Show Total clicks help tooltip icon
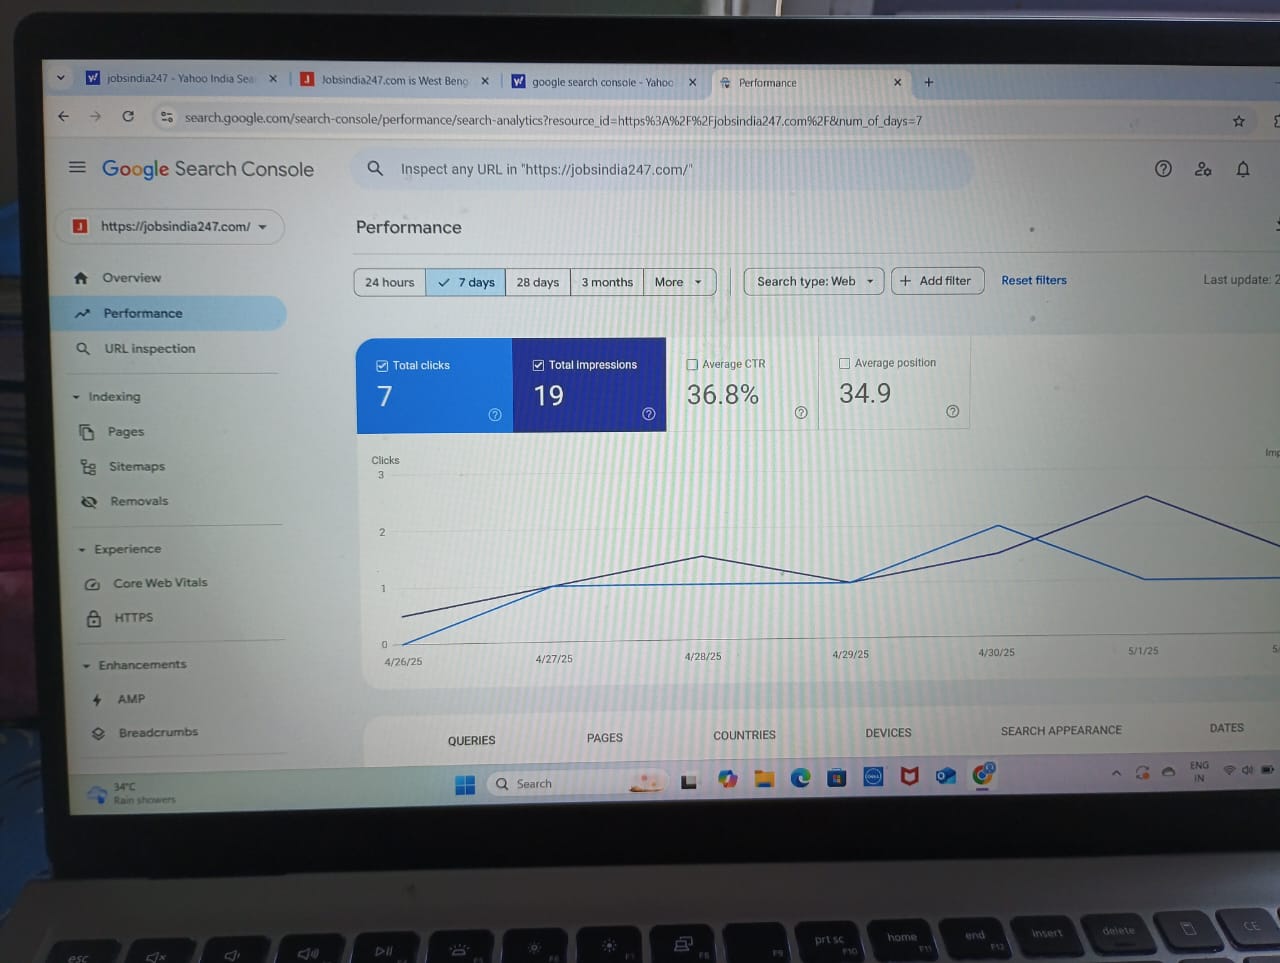 [x=495, y=414]
